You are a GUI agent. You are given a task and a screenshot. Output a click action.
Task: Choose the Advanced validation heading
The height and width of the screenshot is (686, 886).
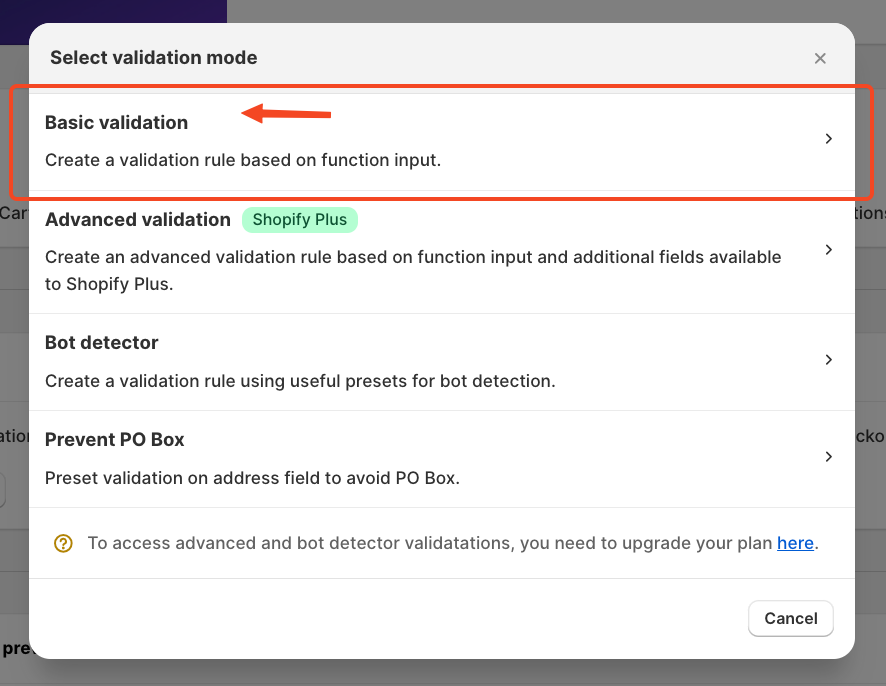[x=138, y=220]
